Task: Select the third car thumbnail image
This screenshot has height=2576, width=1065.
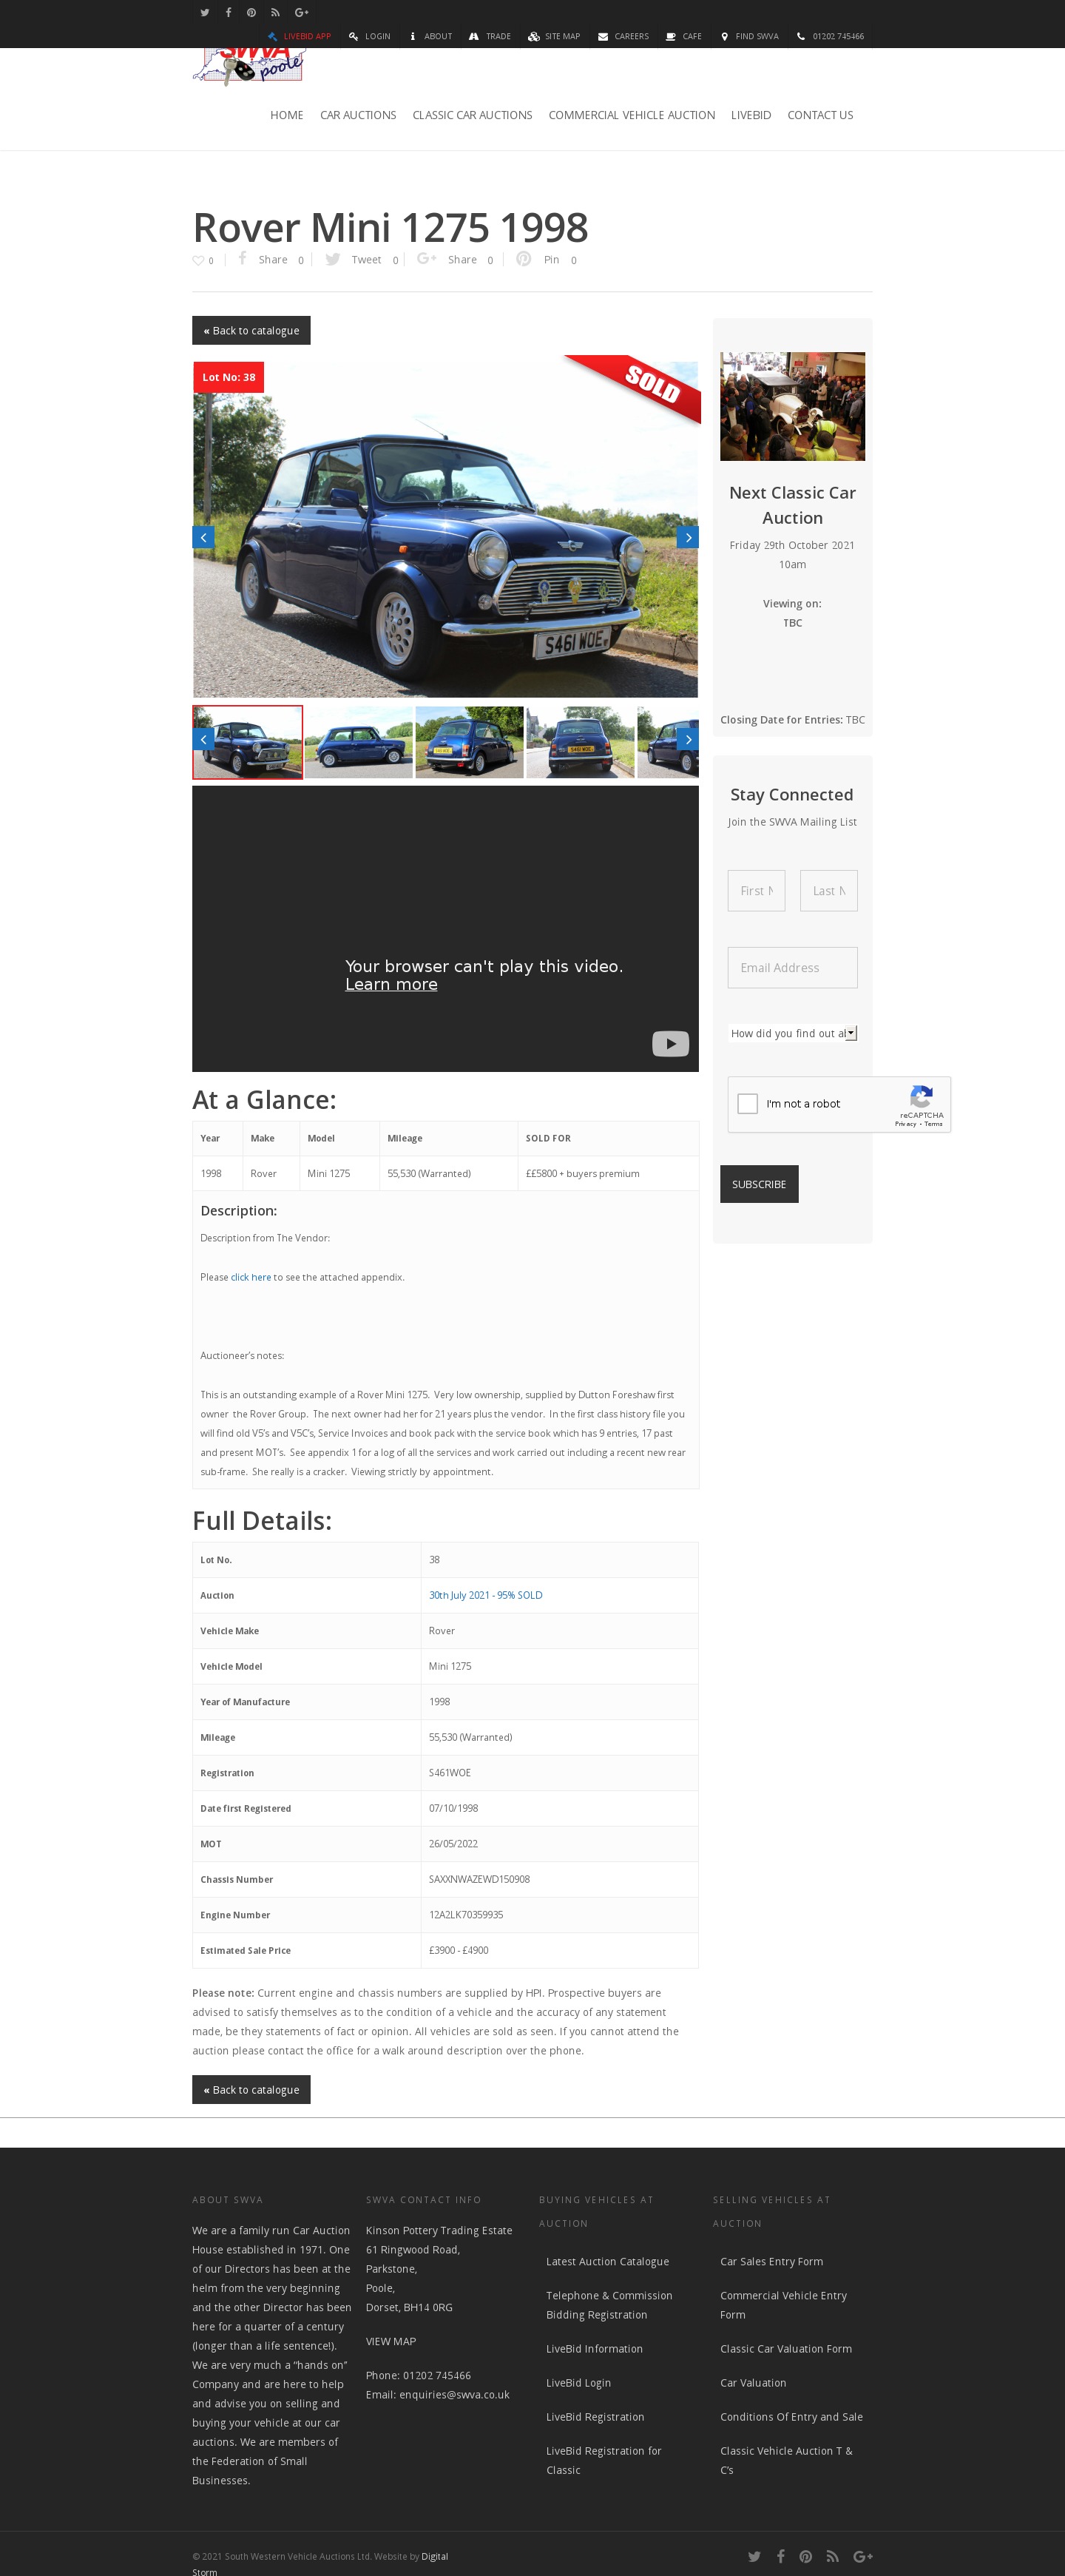Action: (x=469, y=742)
